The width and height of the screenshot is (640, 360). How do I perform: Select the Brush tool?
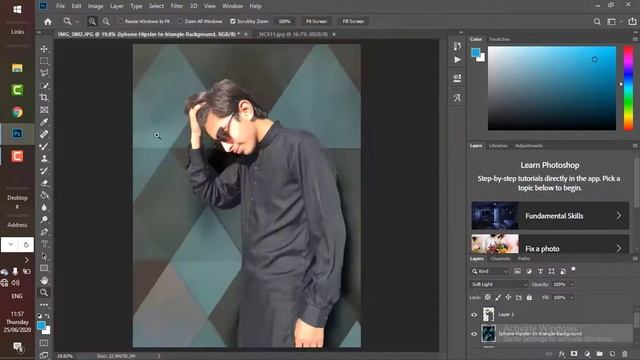click(x=44, y=146)
